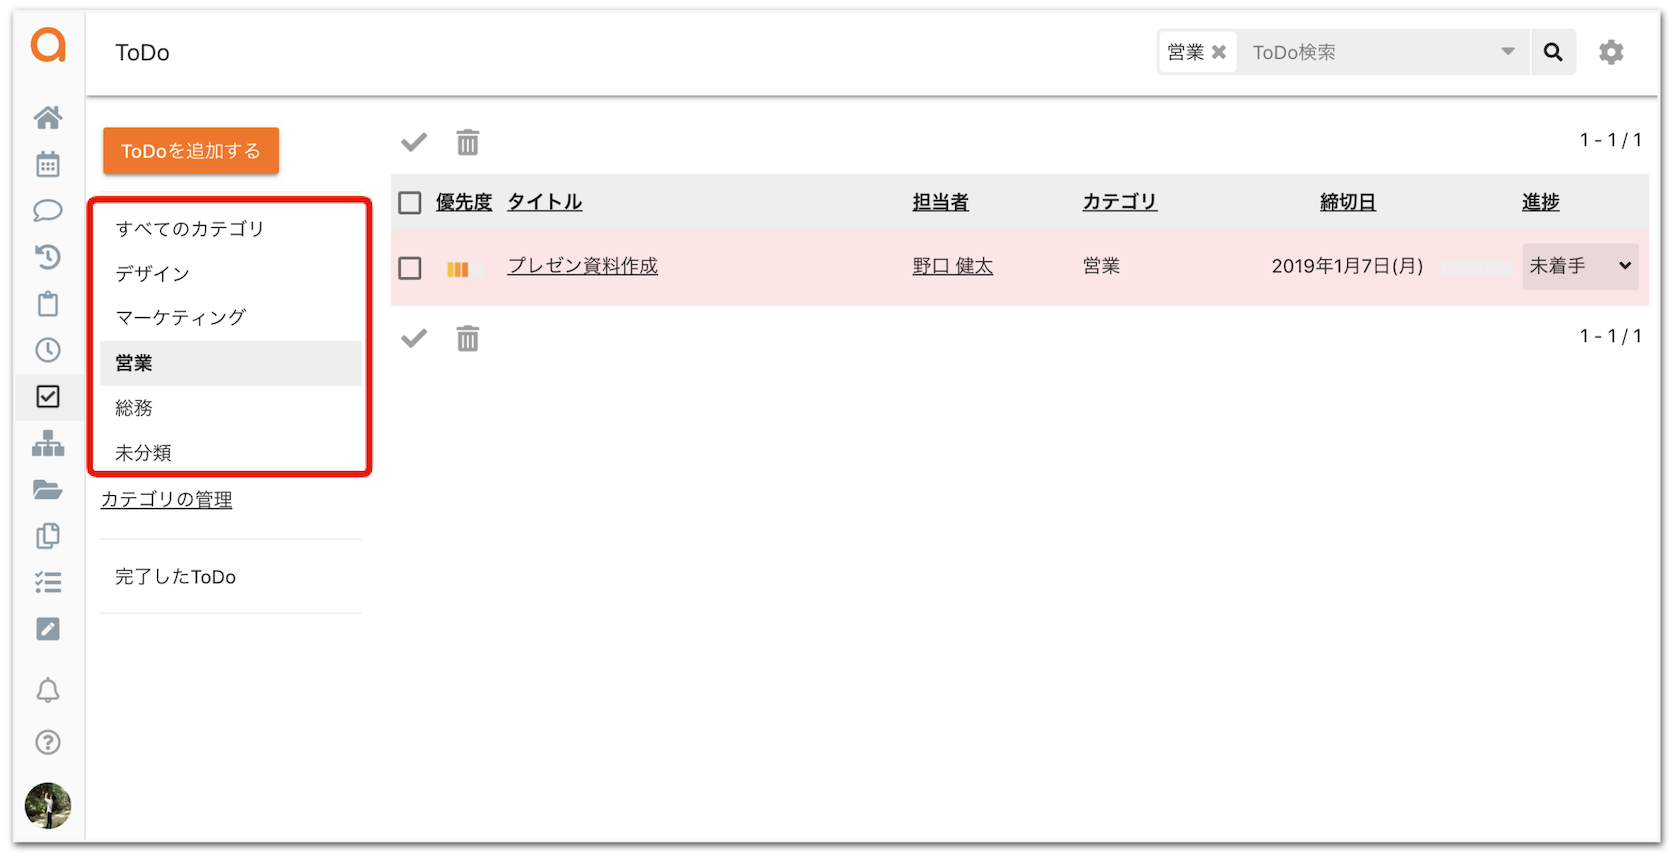Select デザイン category
1676x858 pixels.
pos(231,273)
